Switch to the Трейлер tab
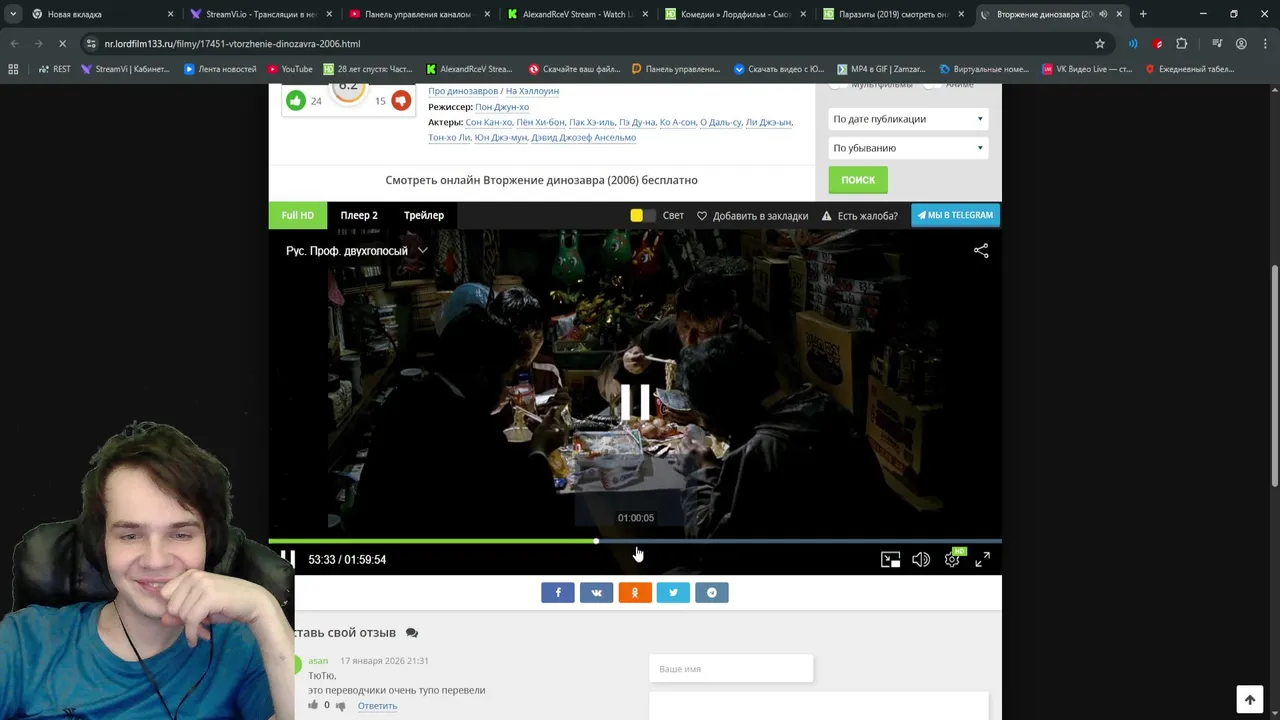Screen dimensions: 1280x720 pyautogui.click(x=424, y=215)
